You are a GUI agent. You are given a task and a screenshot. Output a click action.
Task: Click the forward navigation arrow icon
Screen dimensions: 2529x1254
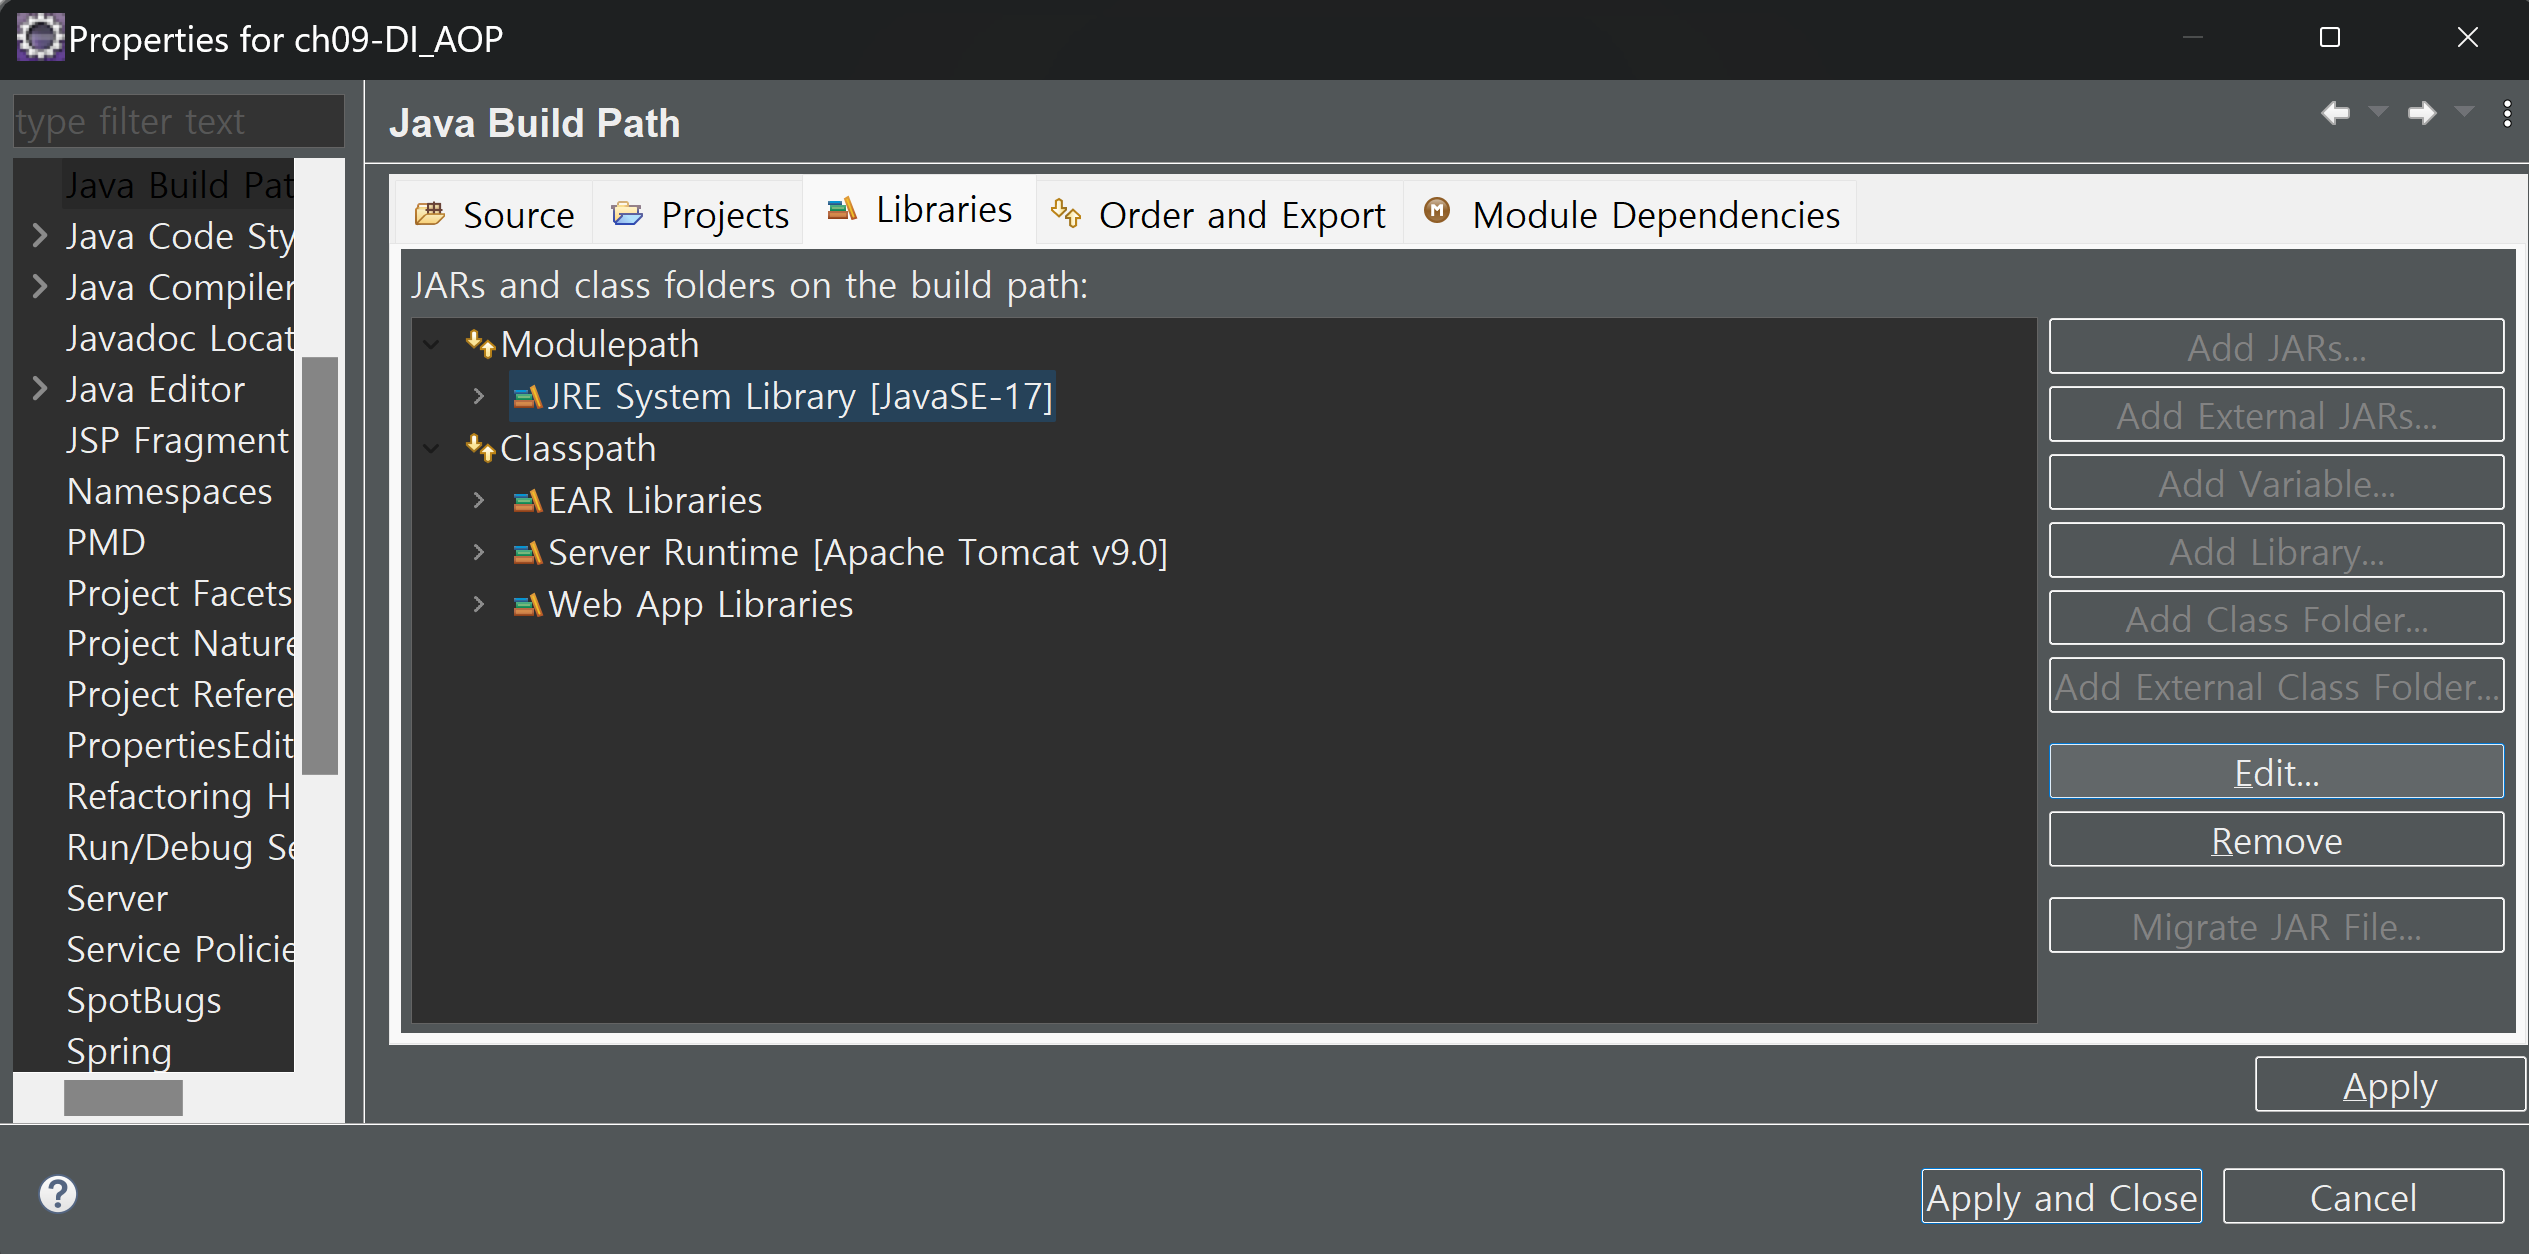click(2421, 113)
